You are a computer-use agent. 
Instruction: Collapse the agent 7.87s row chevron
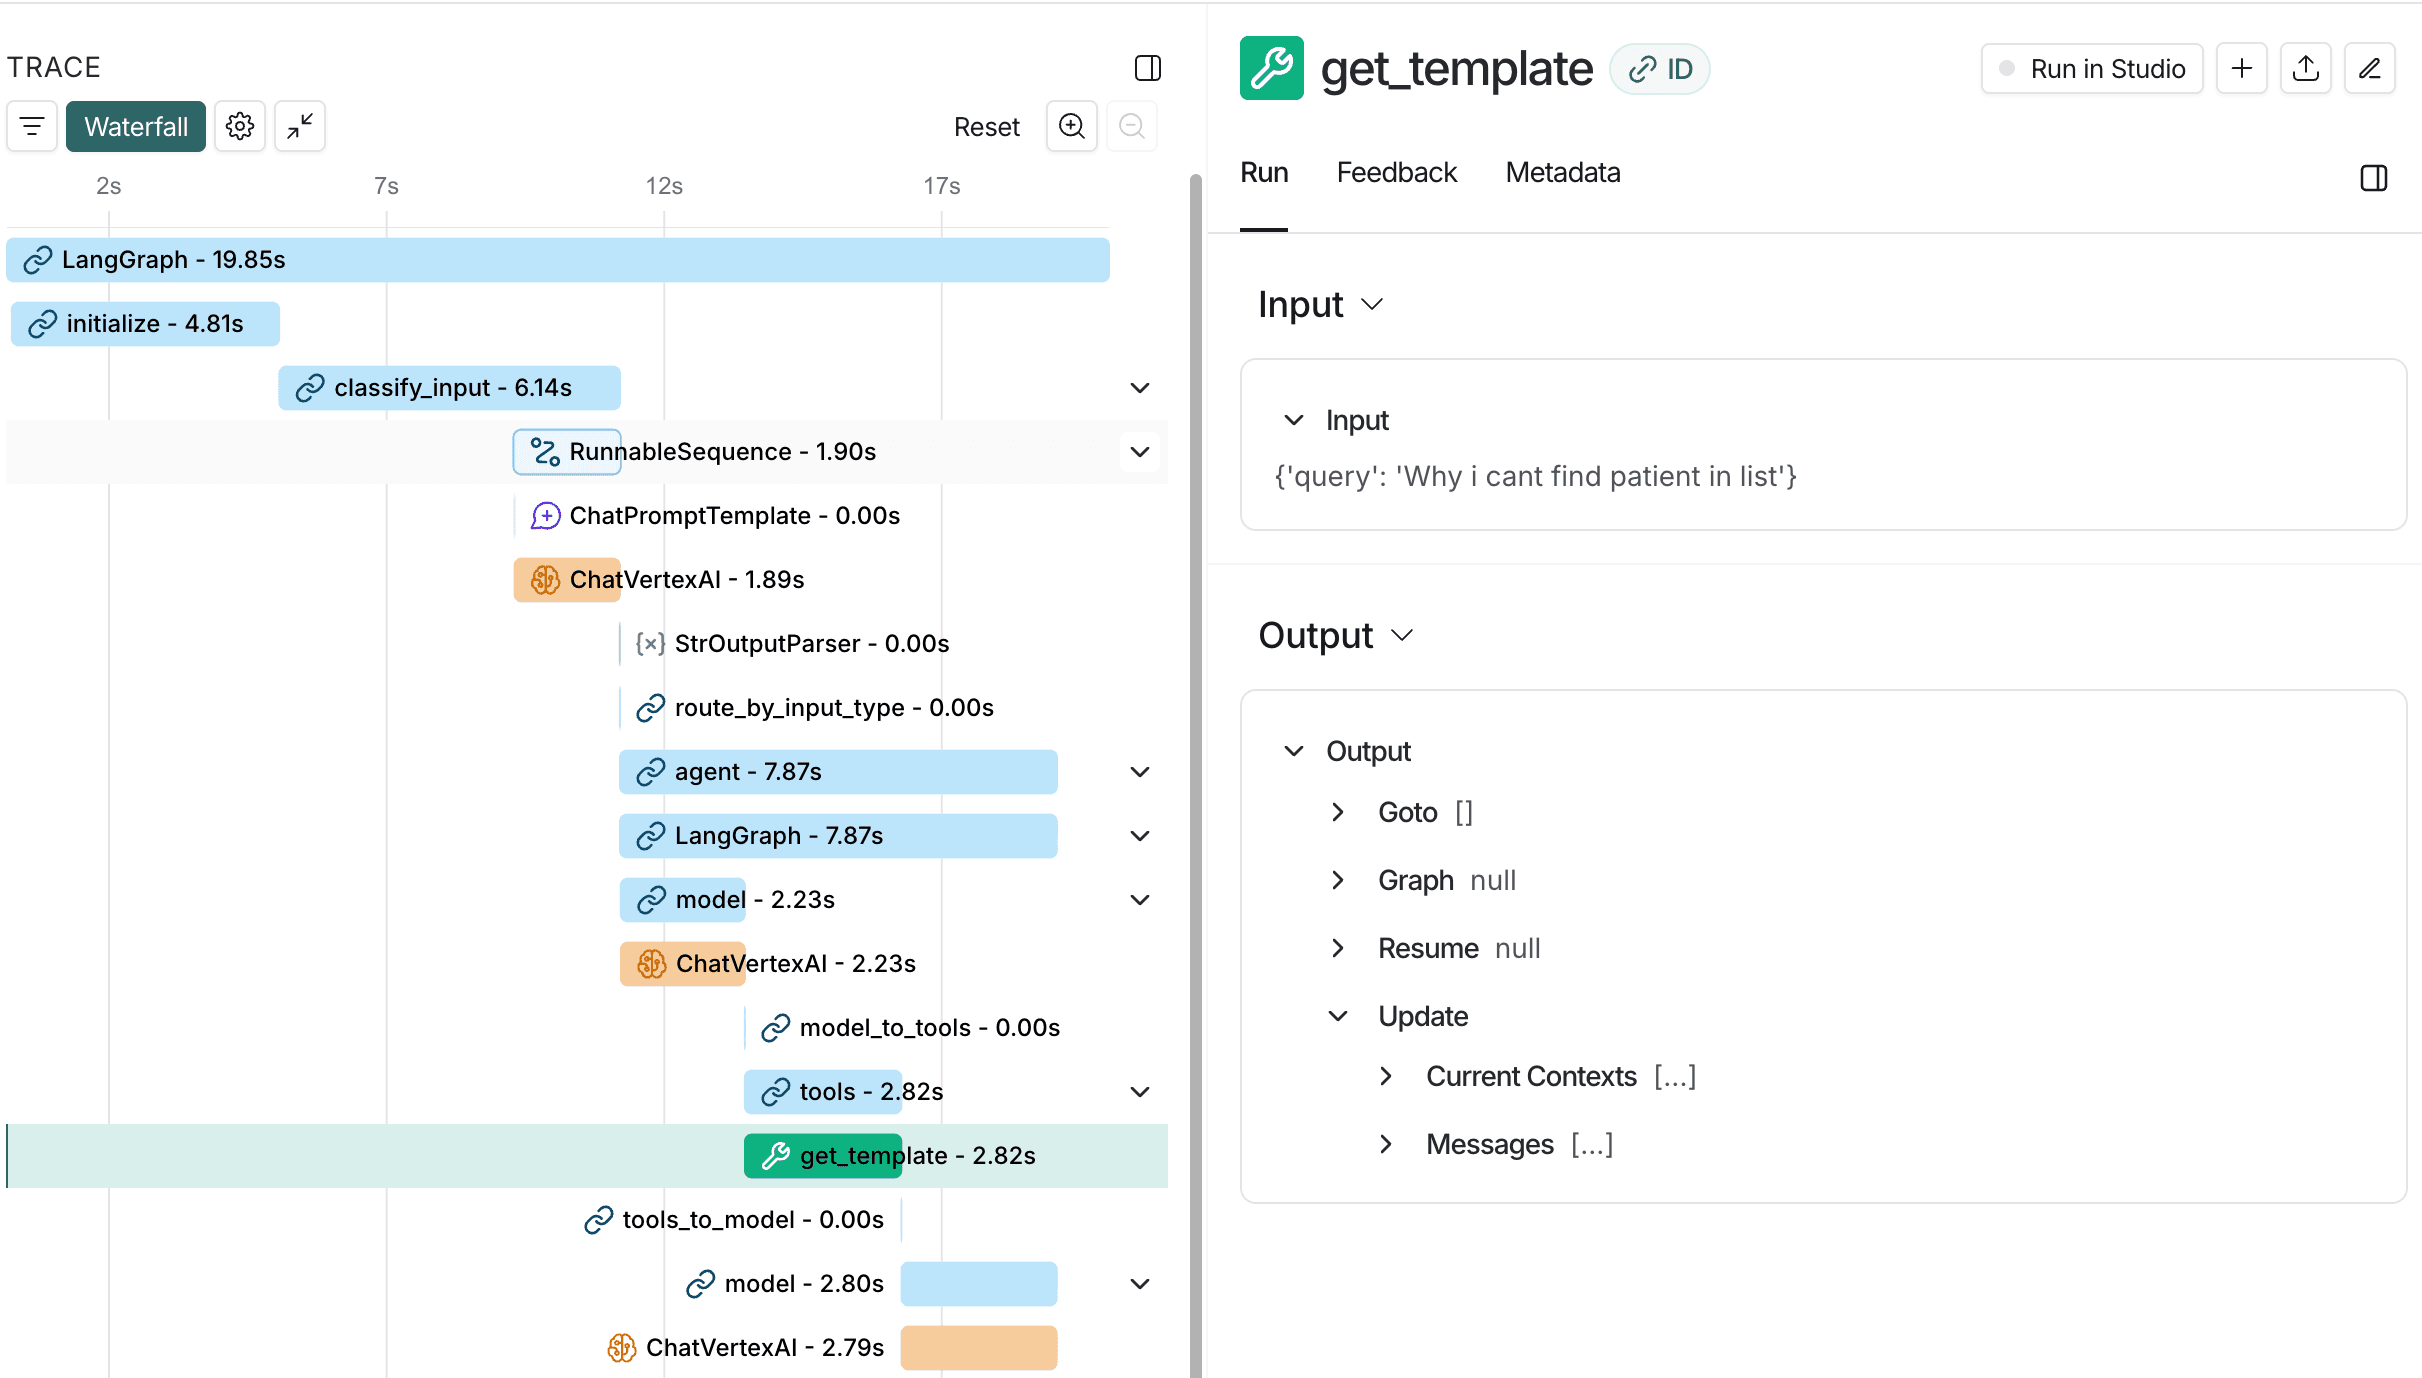(1140, 772)
